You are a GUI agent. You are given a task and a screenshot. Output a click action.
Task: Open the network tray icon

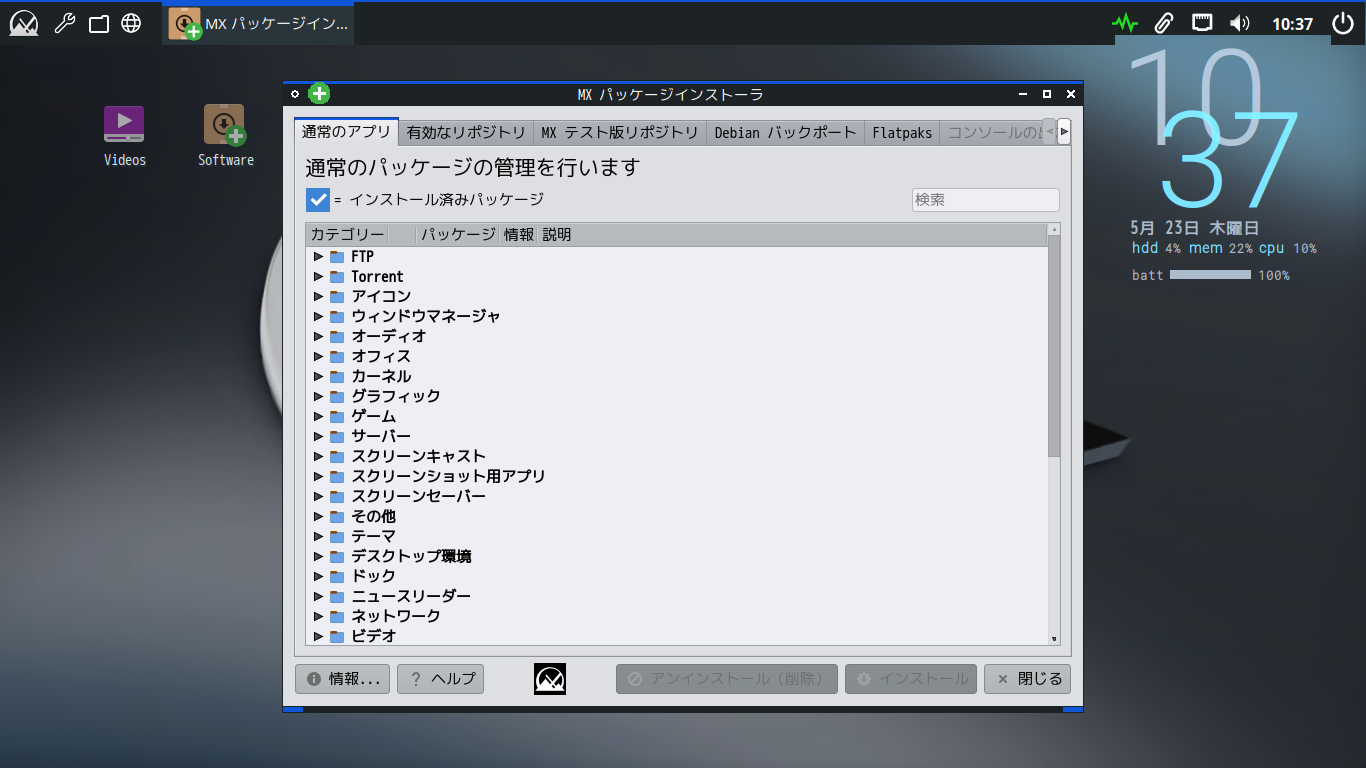[x=1202, y=23]
